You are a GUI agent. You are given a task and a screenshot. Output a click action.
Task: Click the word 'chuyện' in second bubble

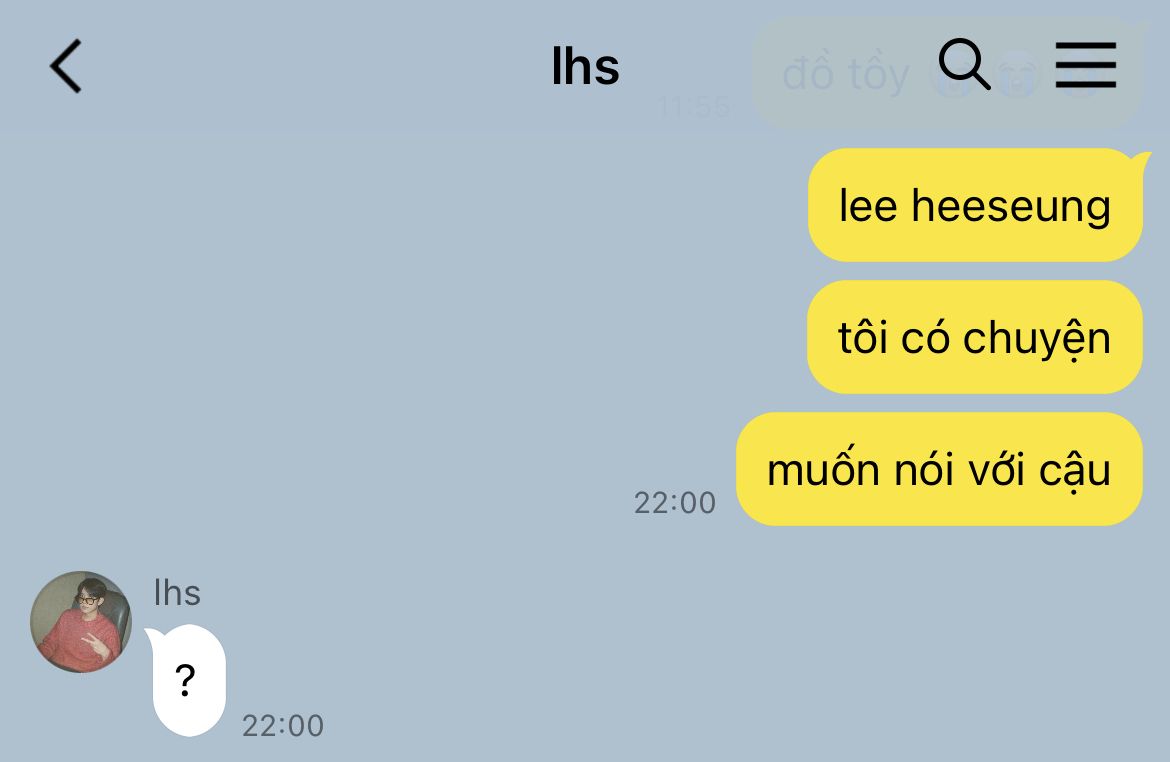[1036, 340]
